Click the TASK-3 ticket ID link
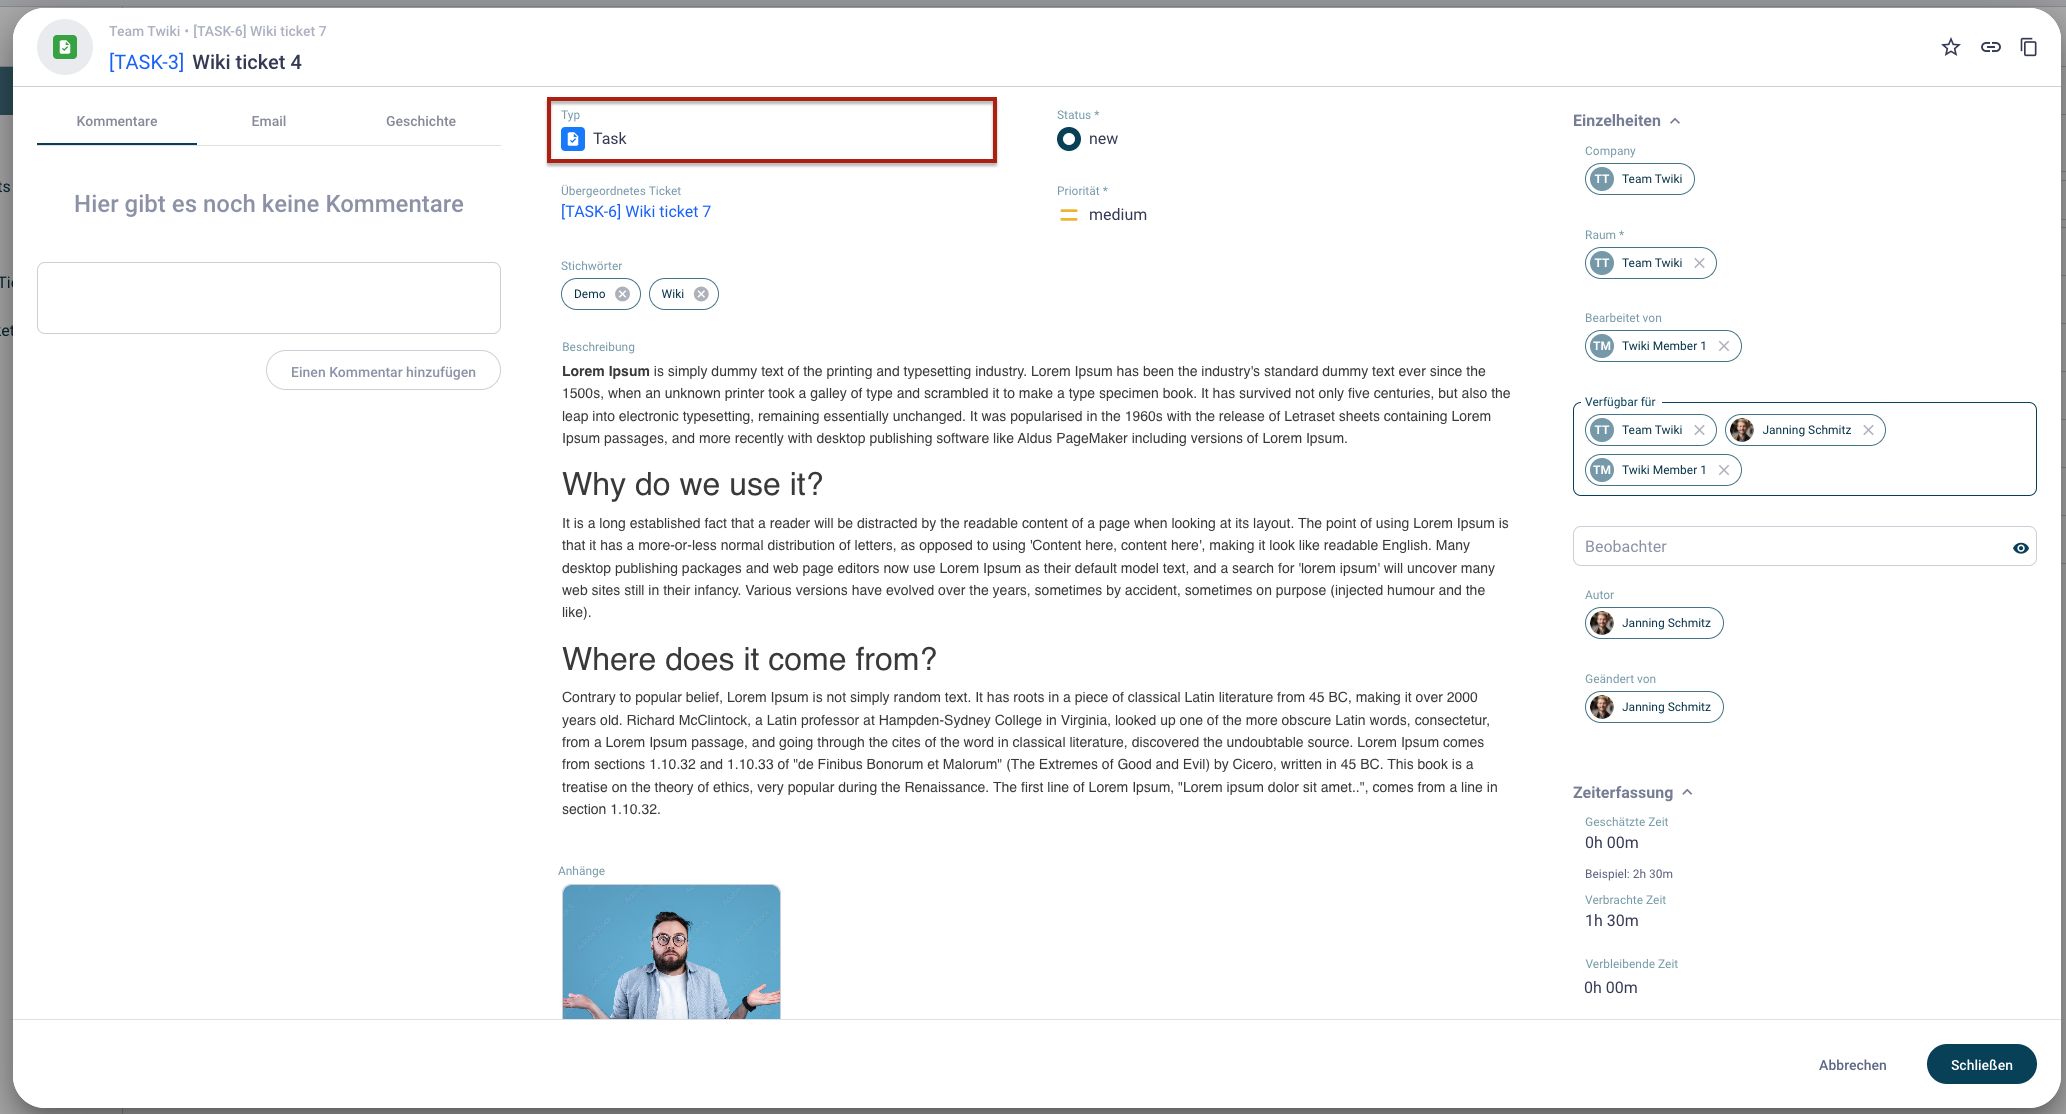 [x=146, y=62]
